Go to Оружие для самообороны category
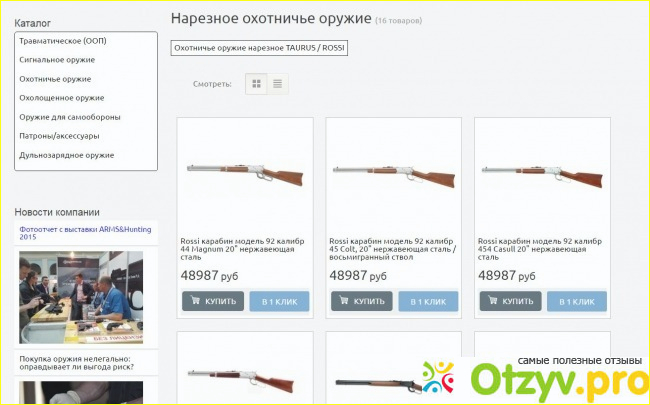Image resolution: width=650 pixels, height=405 pixels. (70, 117)
